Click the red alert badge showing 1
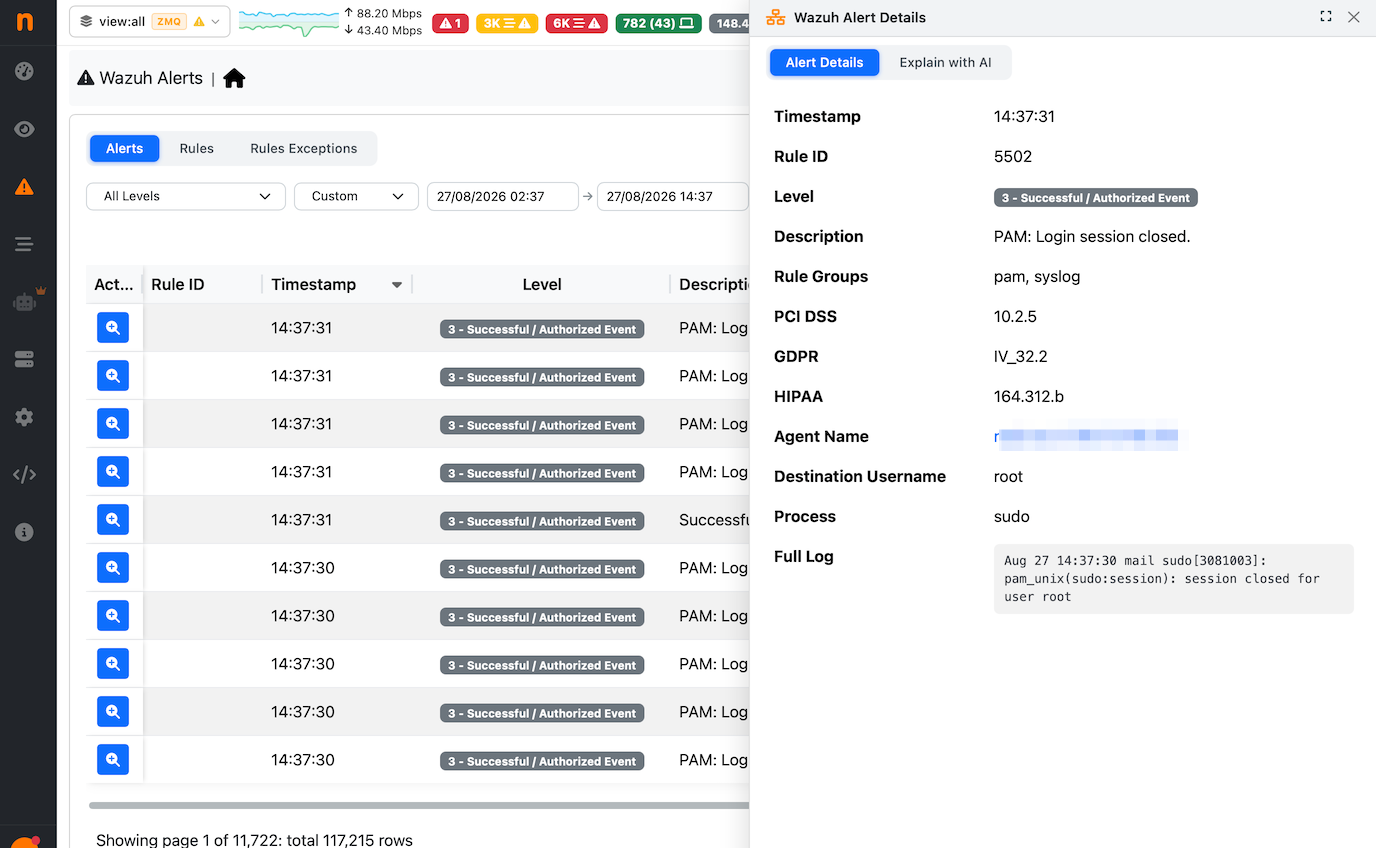The image size is (1376, 848). (x=450, y=23)
